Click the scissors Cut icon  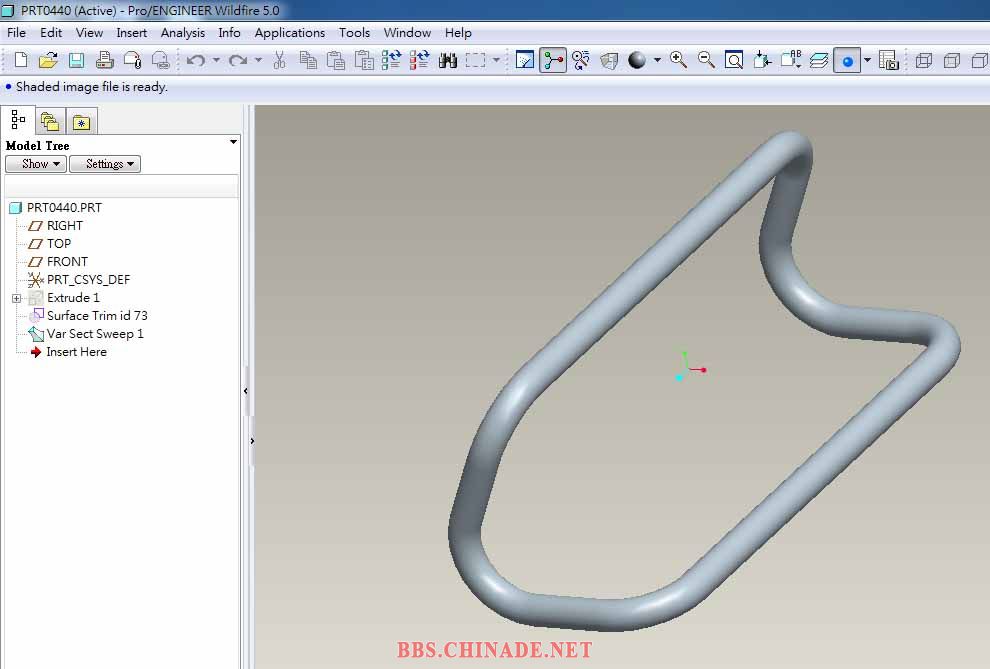(x=279, y=61)
